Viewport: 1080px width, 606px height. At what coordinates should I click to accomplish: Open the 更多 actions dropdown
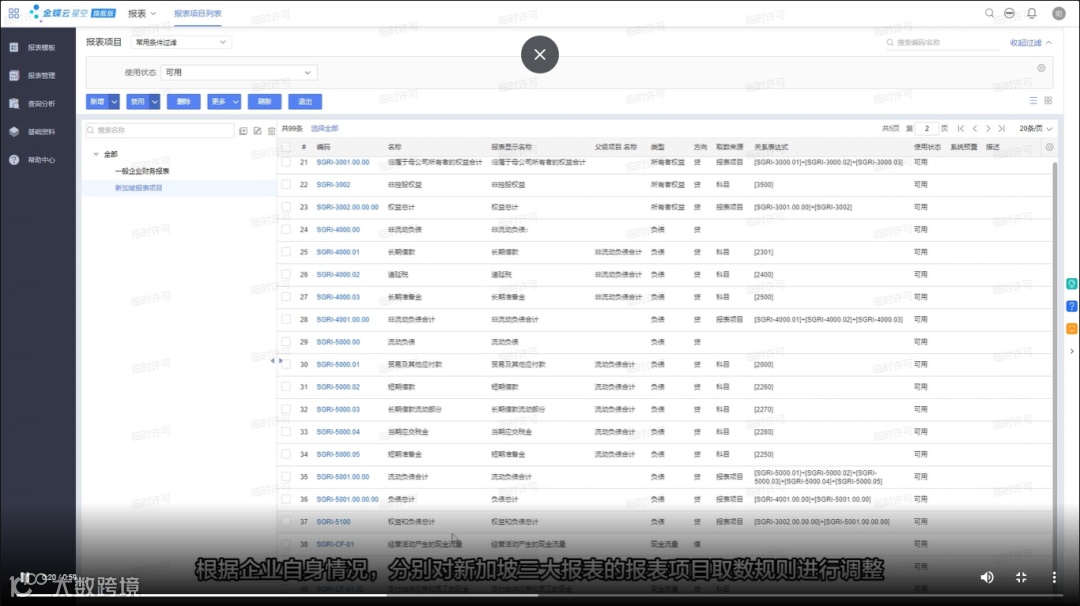point(224,102)
